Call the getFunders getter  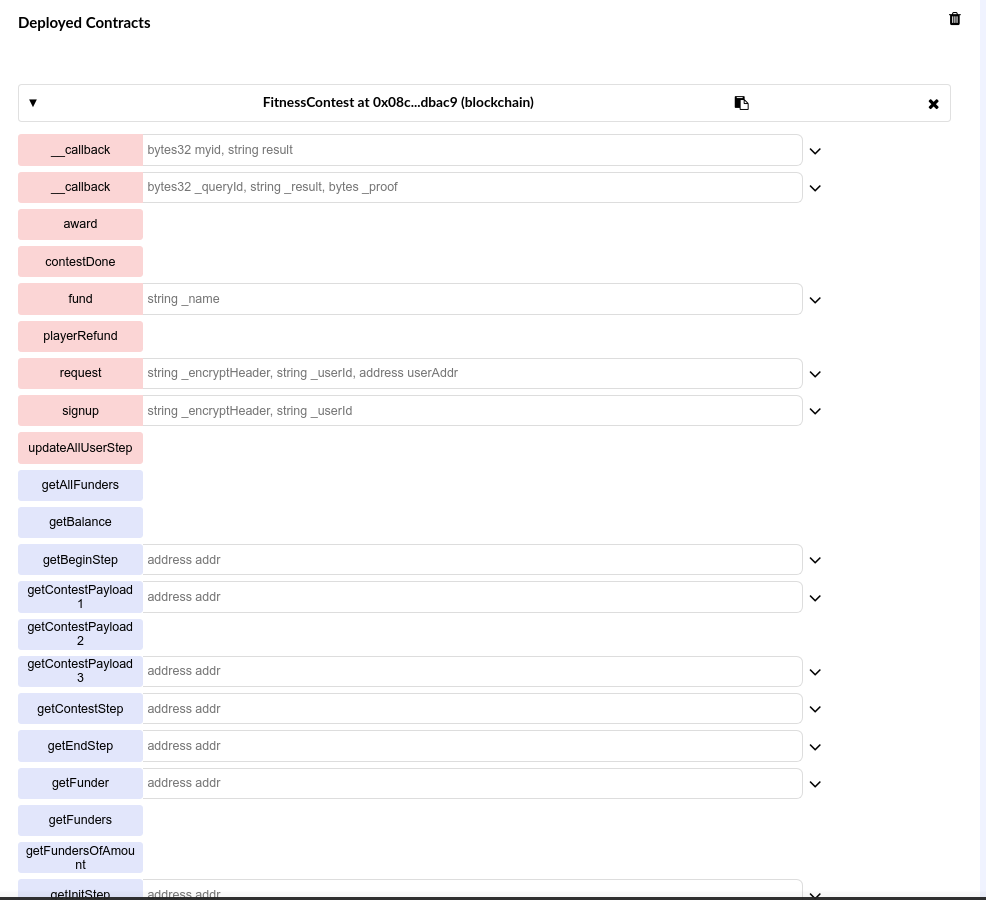click(x=80, y=820)
